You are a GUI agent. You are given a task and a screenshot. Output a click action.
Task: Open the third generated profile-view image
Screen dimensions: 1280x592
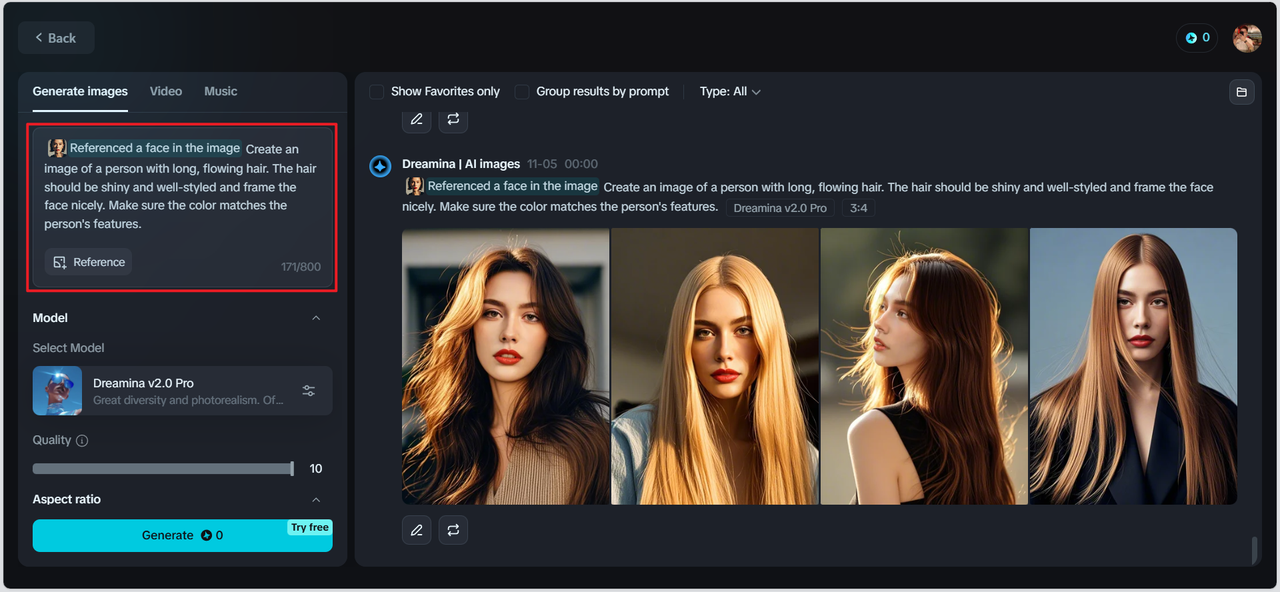924,366
